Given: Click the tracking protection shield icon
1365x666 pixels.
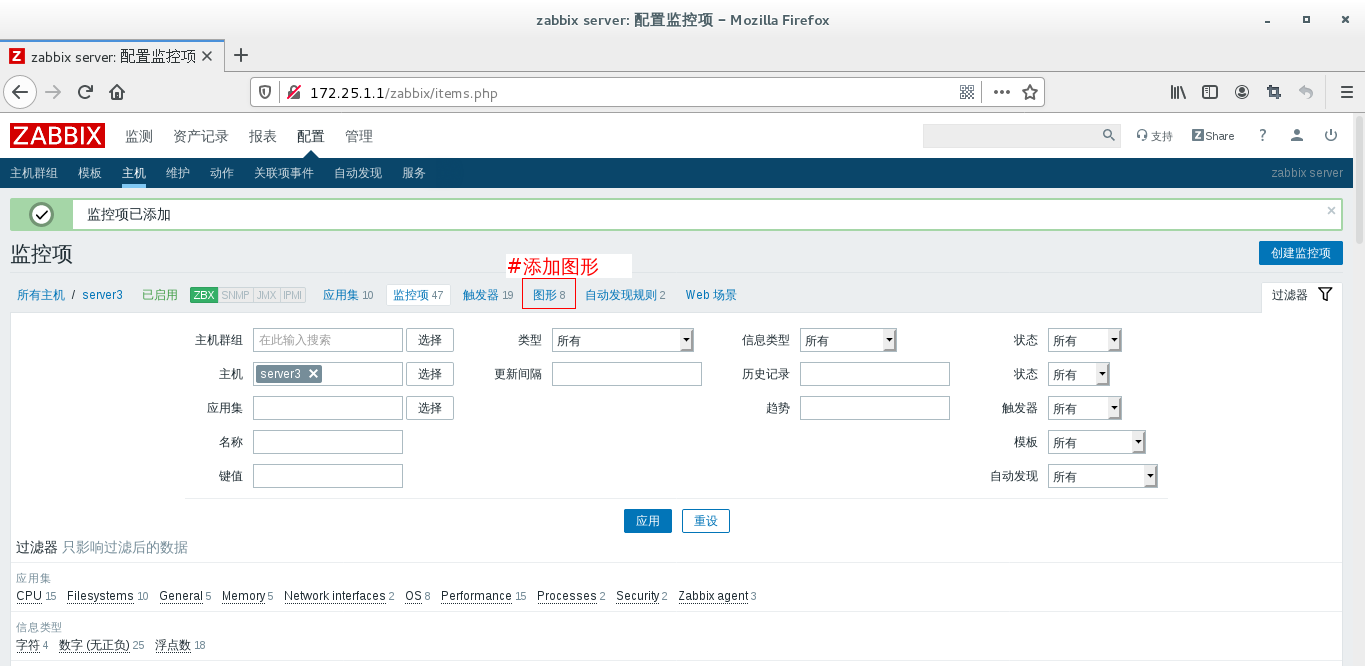Looking at the screenshot, I should 265,92.
